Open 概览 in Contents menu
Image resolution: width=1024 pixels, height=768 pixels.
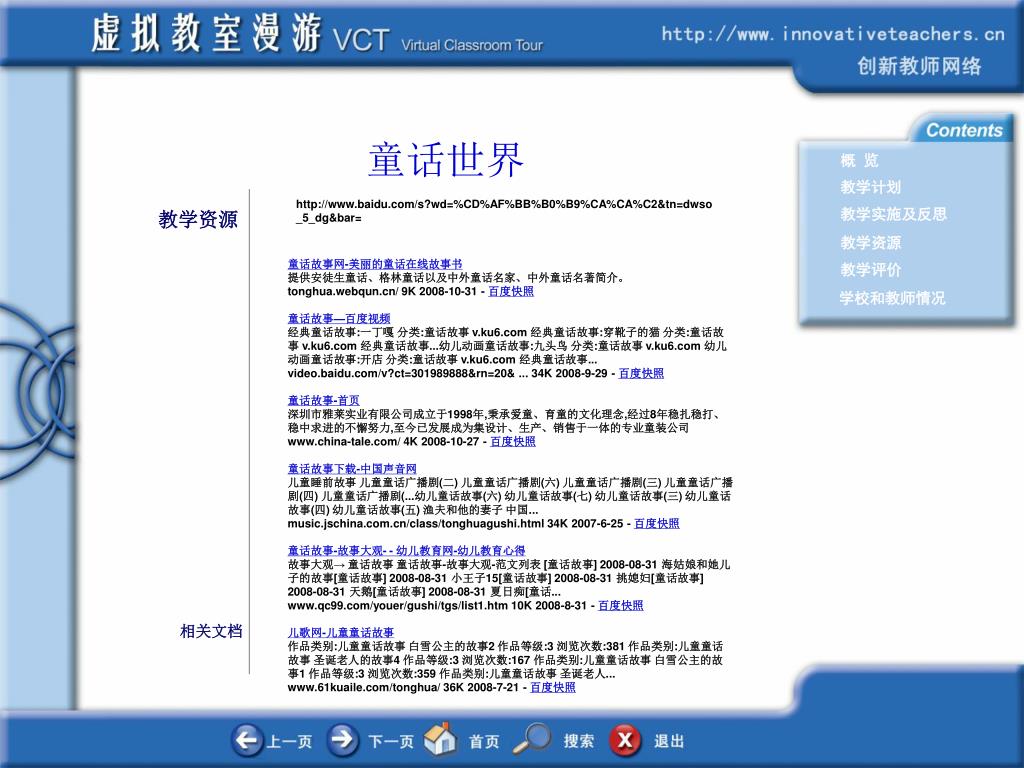859,161
